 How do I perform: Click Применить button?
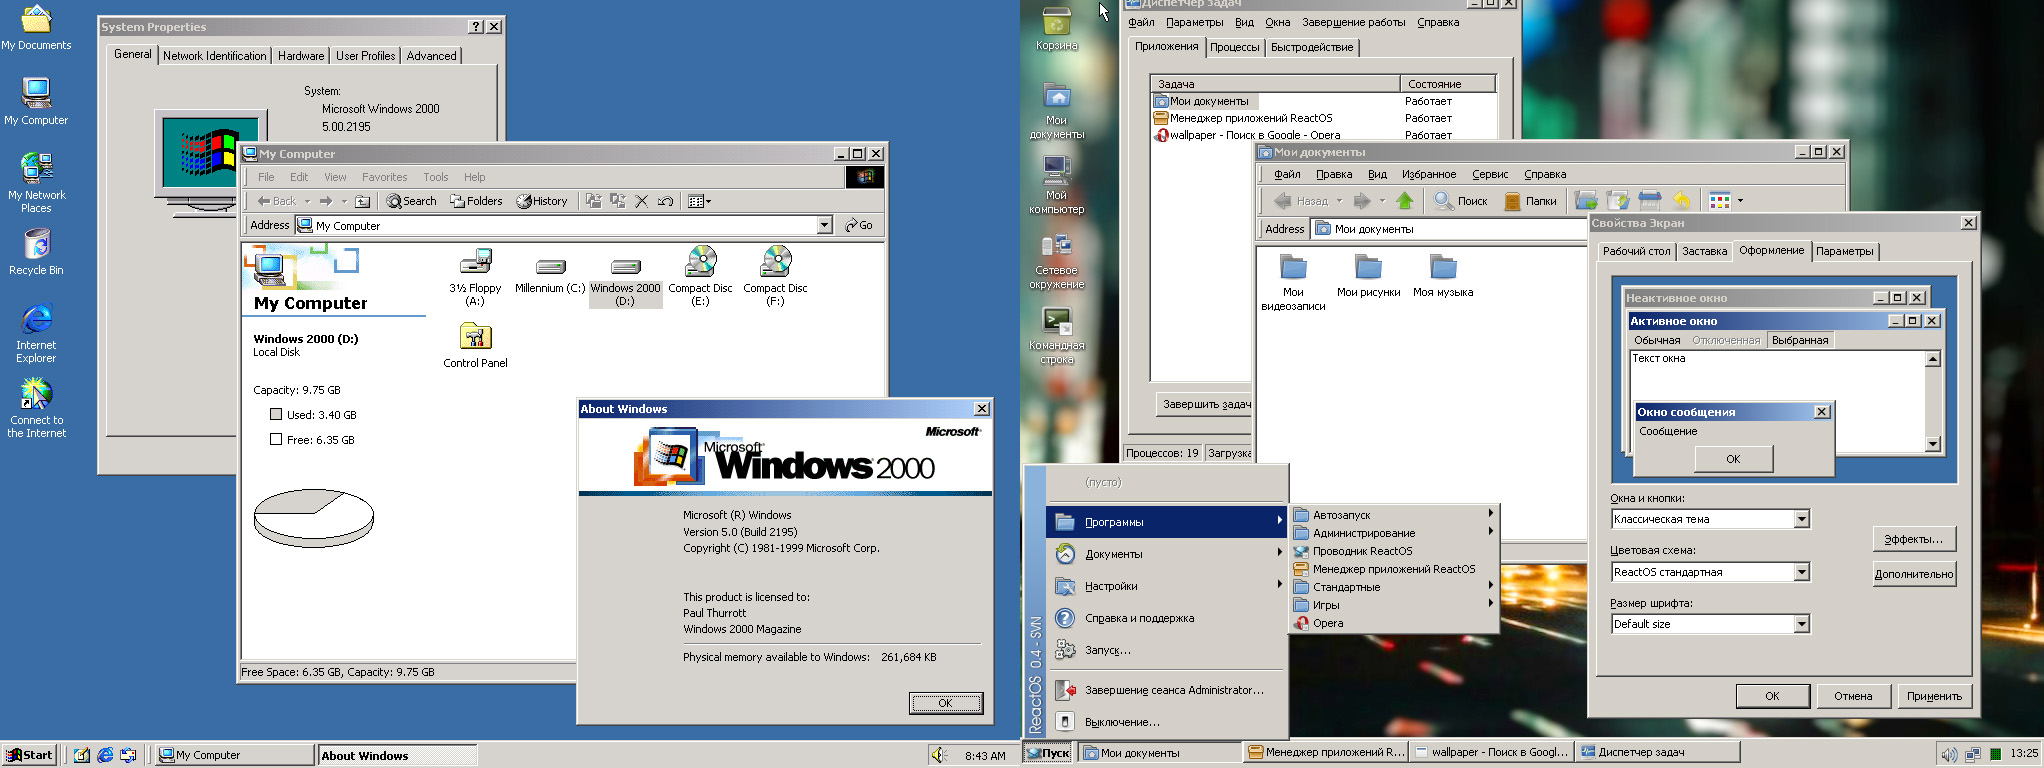coord(1934,696)
